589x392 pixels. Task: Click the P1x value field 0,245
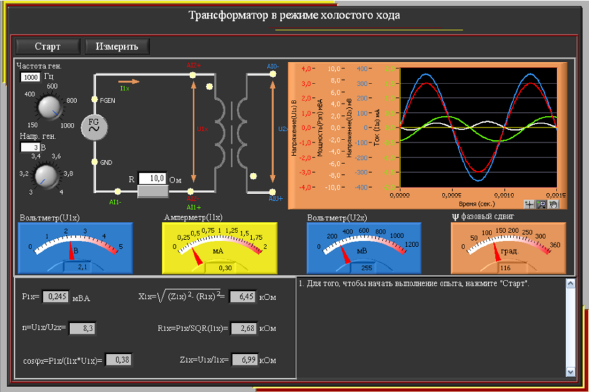click(x=56, y=297)
